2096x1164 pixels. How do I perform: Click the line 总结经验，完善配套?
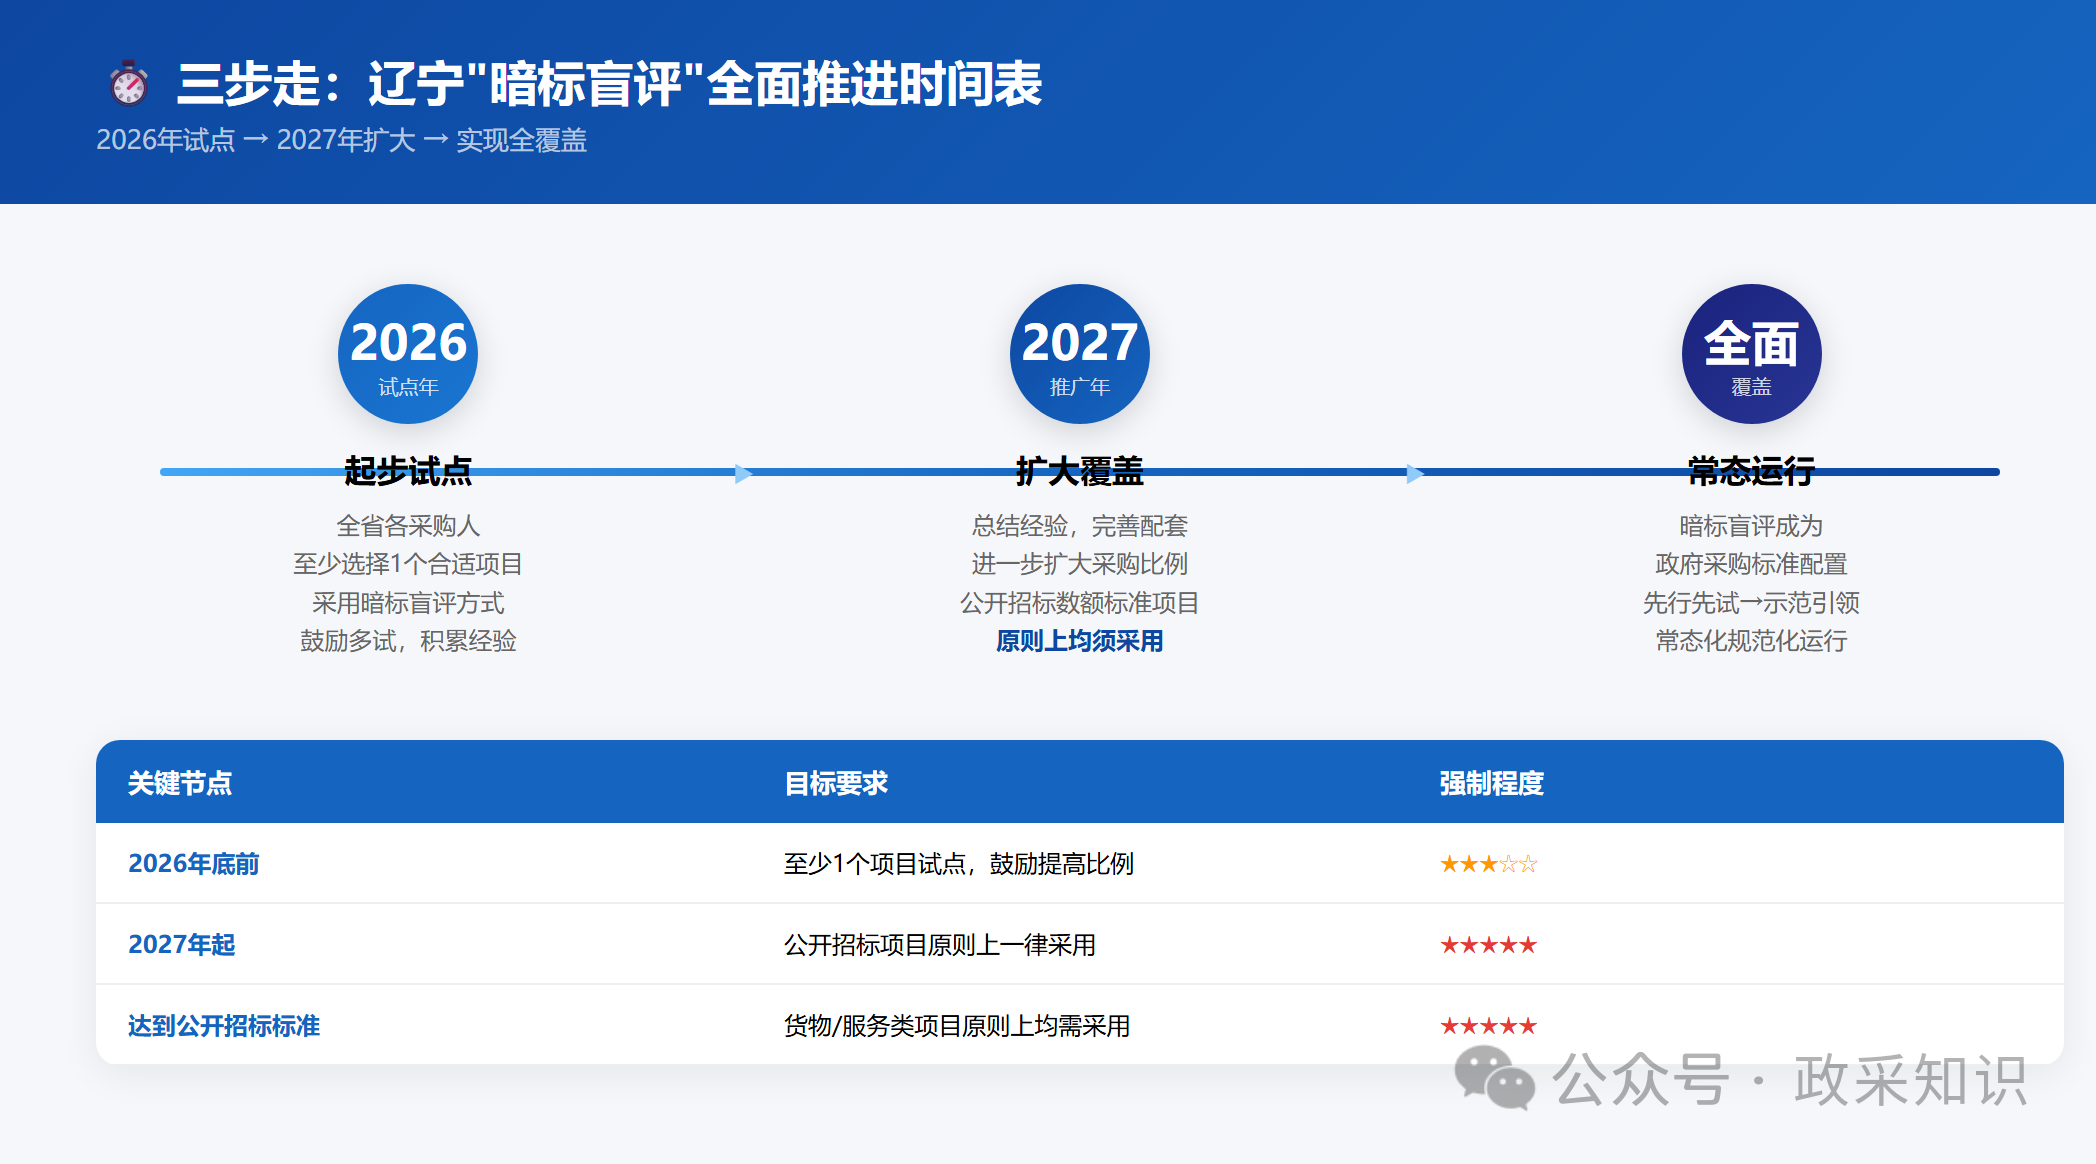tap(1080, 526)
